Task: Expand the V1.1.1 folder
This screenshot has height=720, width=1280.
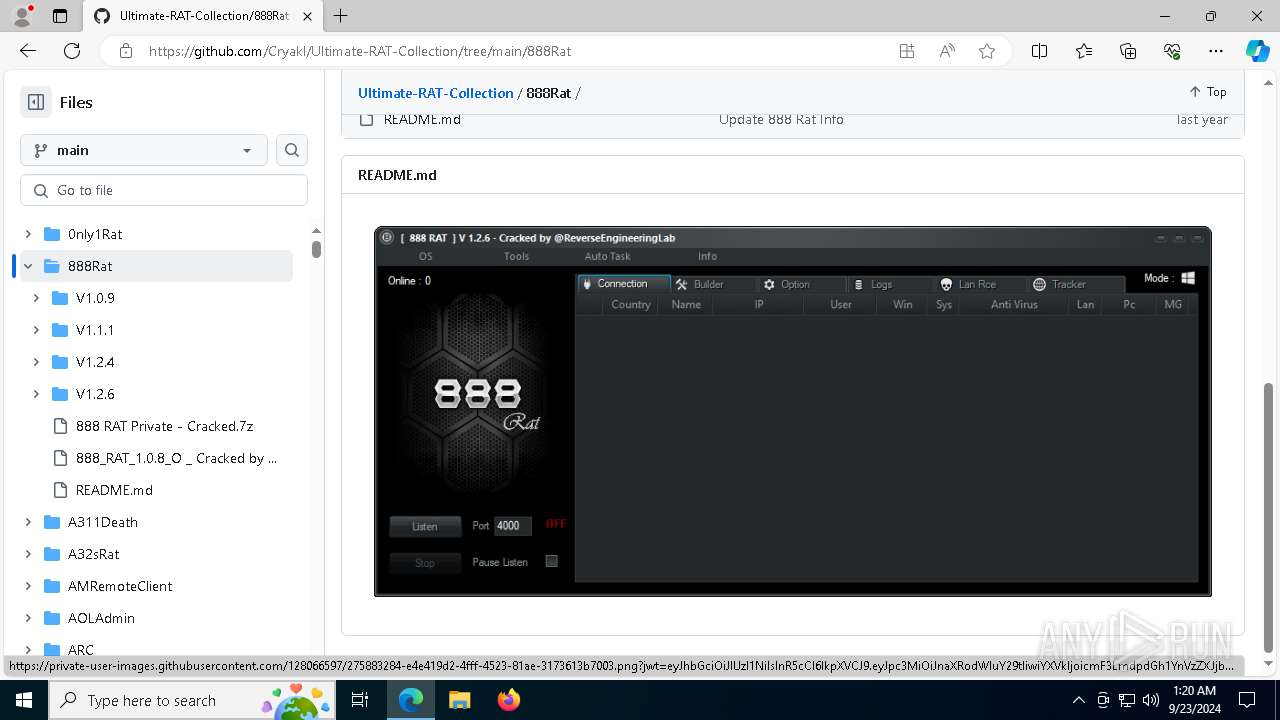Action: 36,330
